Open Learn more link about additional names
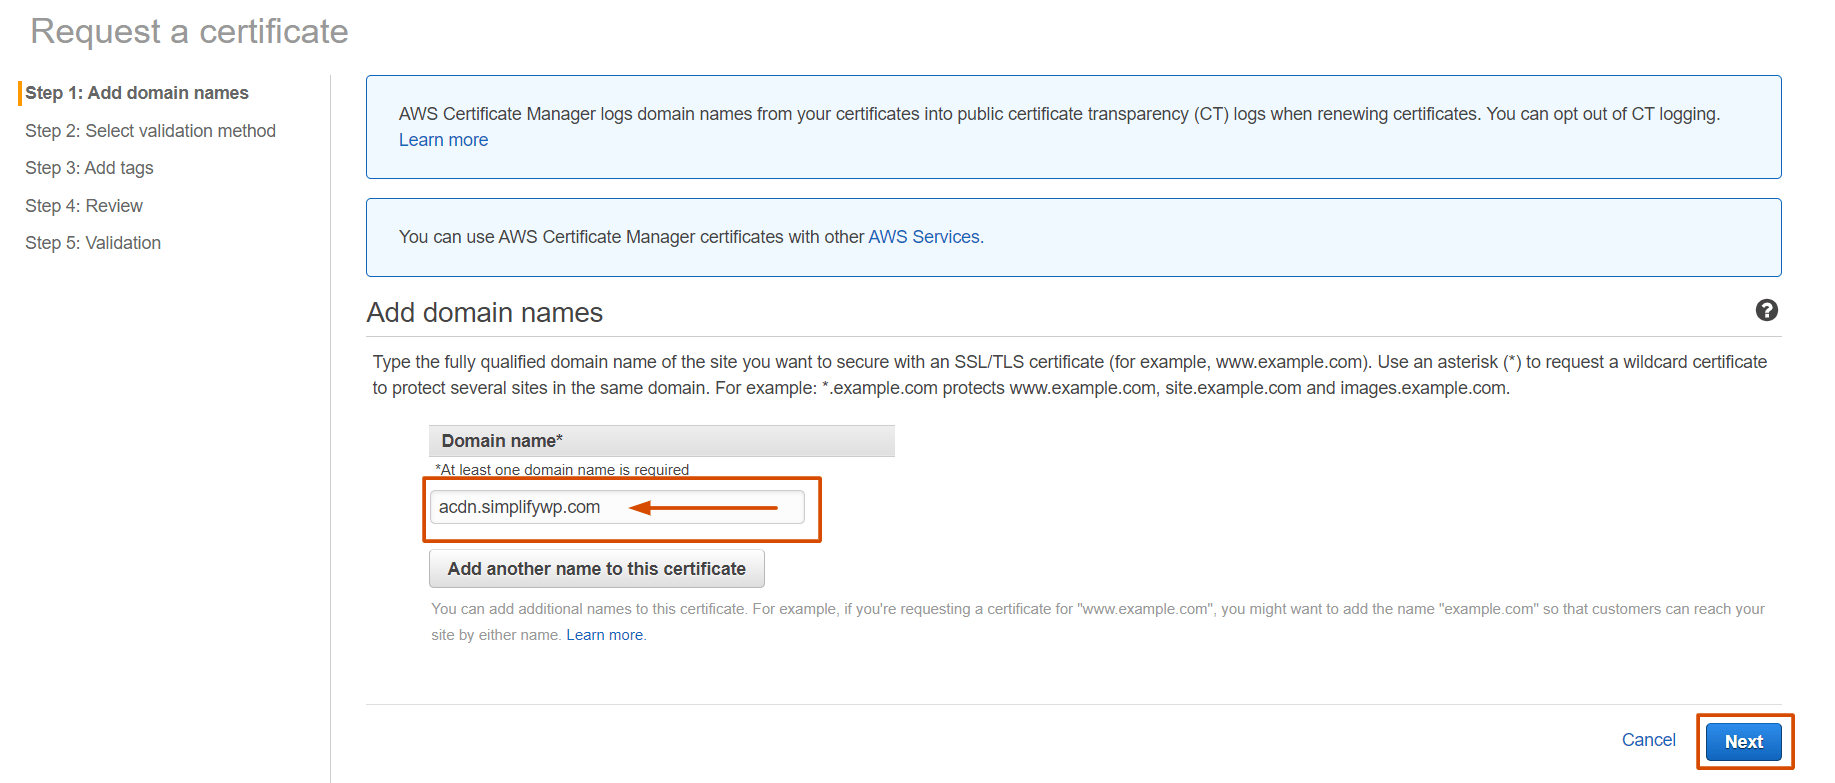The width and height of the screenshot is (1835, 783). 605,635
